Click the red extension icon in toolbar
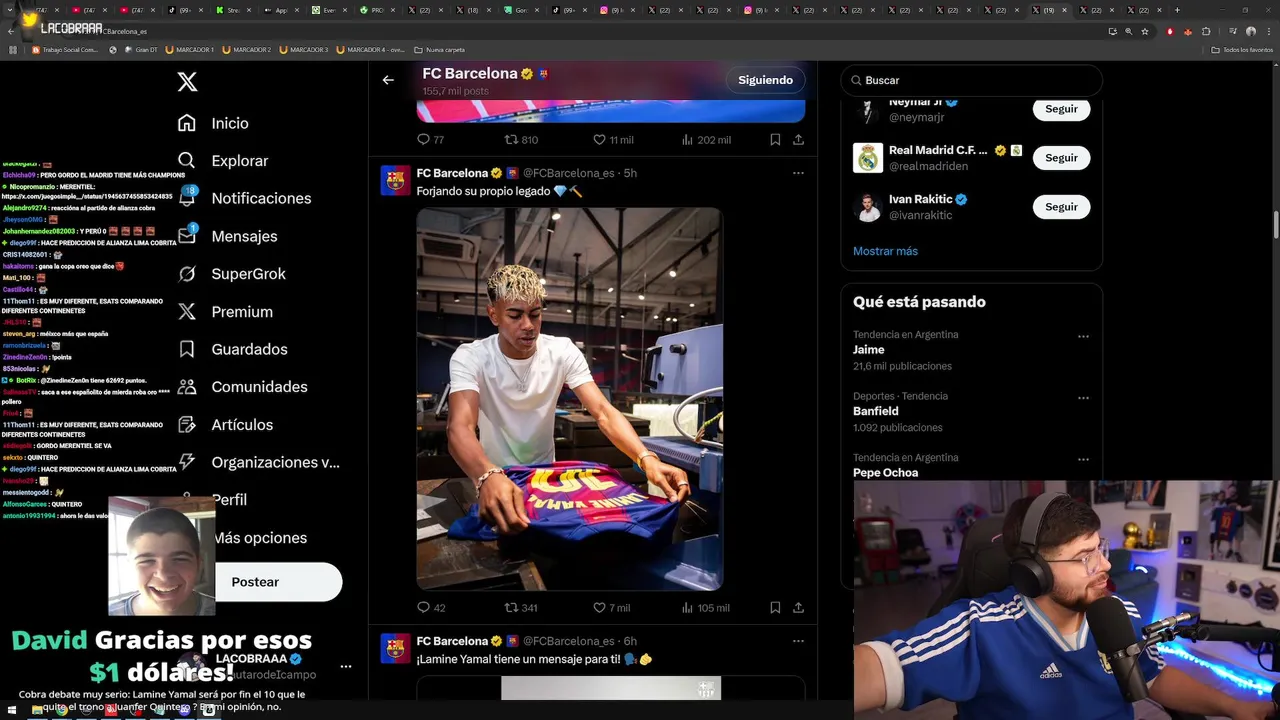Viewport: 1280px width, 720px height. click(1171, 31)
